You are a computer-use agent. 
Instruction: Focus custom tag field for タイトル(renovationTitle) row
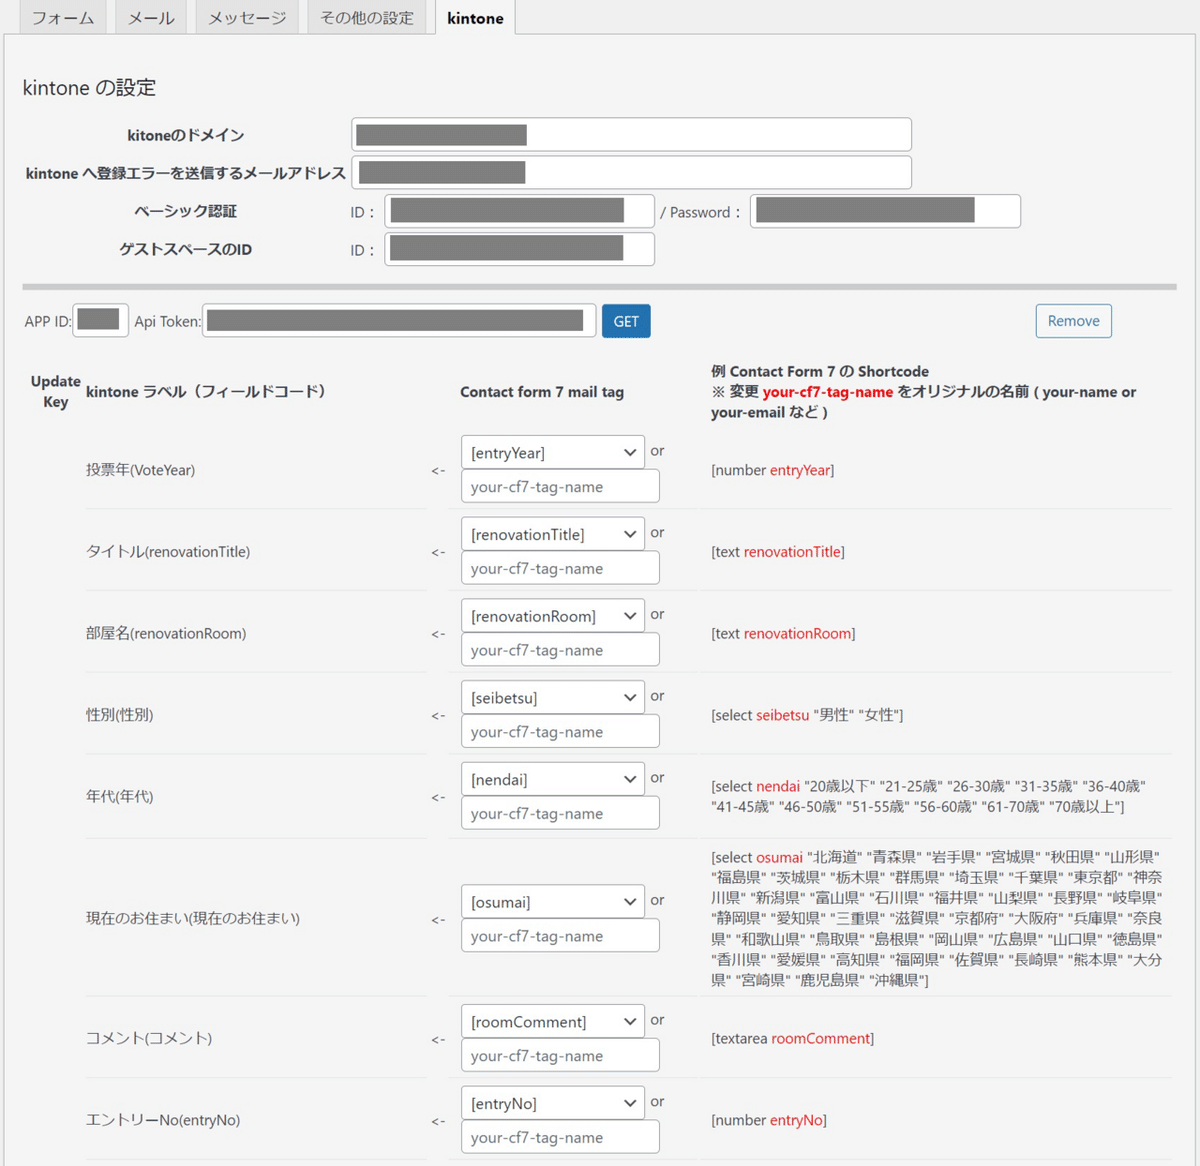pos(560,568)
